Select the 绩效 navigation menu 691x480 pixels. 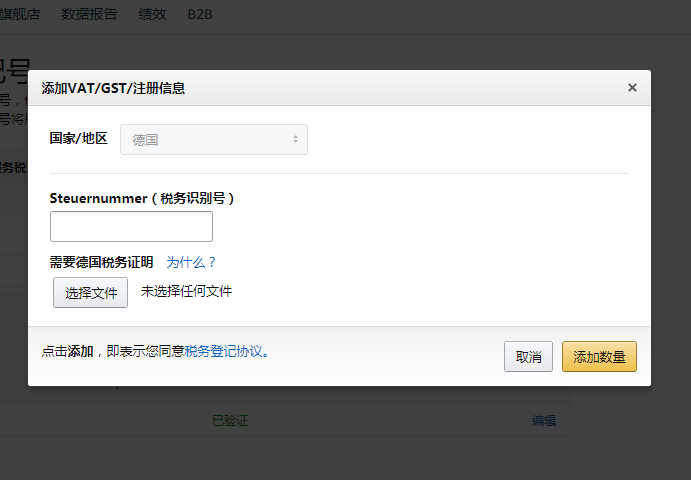coord(152,14)
